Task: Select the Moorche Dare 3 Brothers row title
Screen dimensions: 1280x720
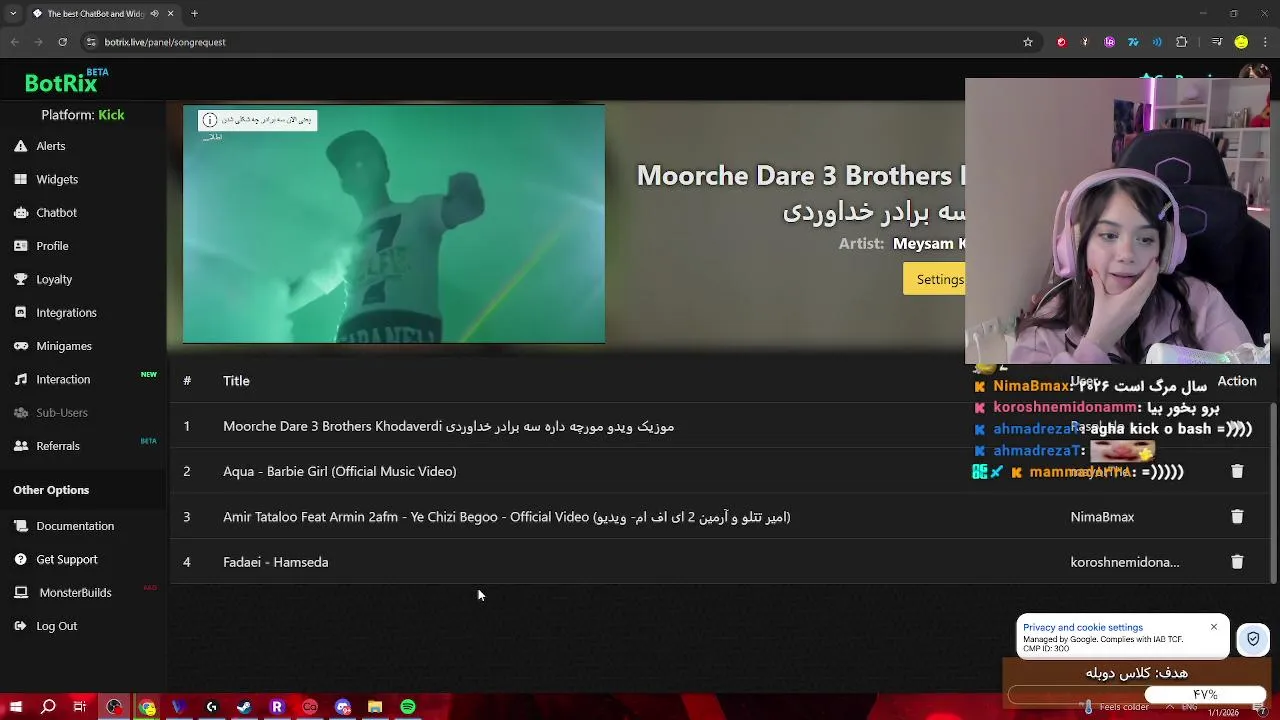Action: point(448,426)
